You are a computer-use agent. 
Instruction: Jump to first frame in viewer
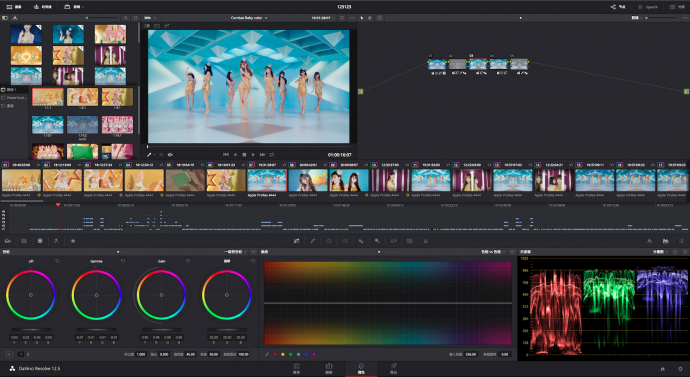coord(226,155)
